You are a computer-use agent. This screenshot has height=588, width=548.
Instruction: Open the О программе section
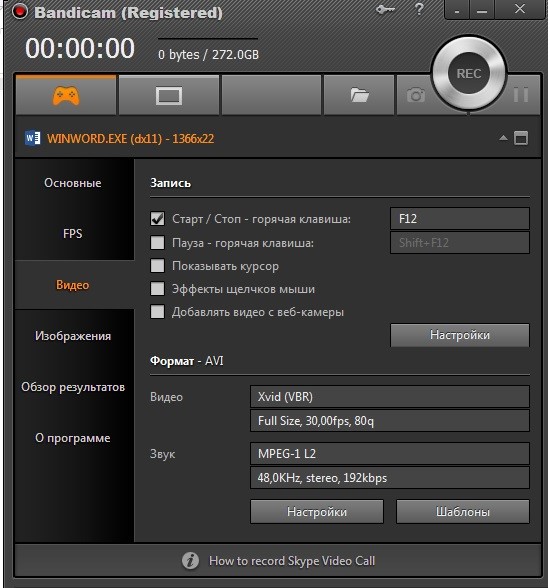pos(73,438)
